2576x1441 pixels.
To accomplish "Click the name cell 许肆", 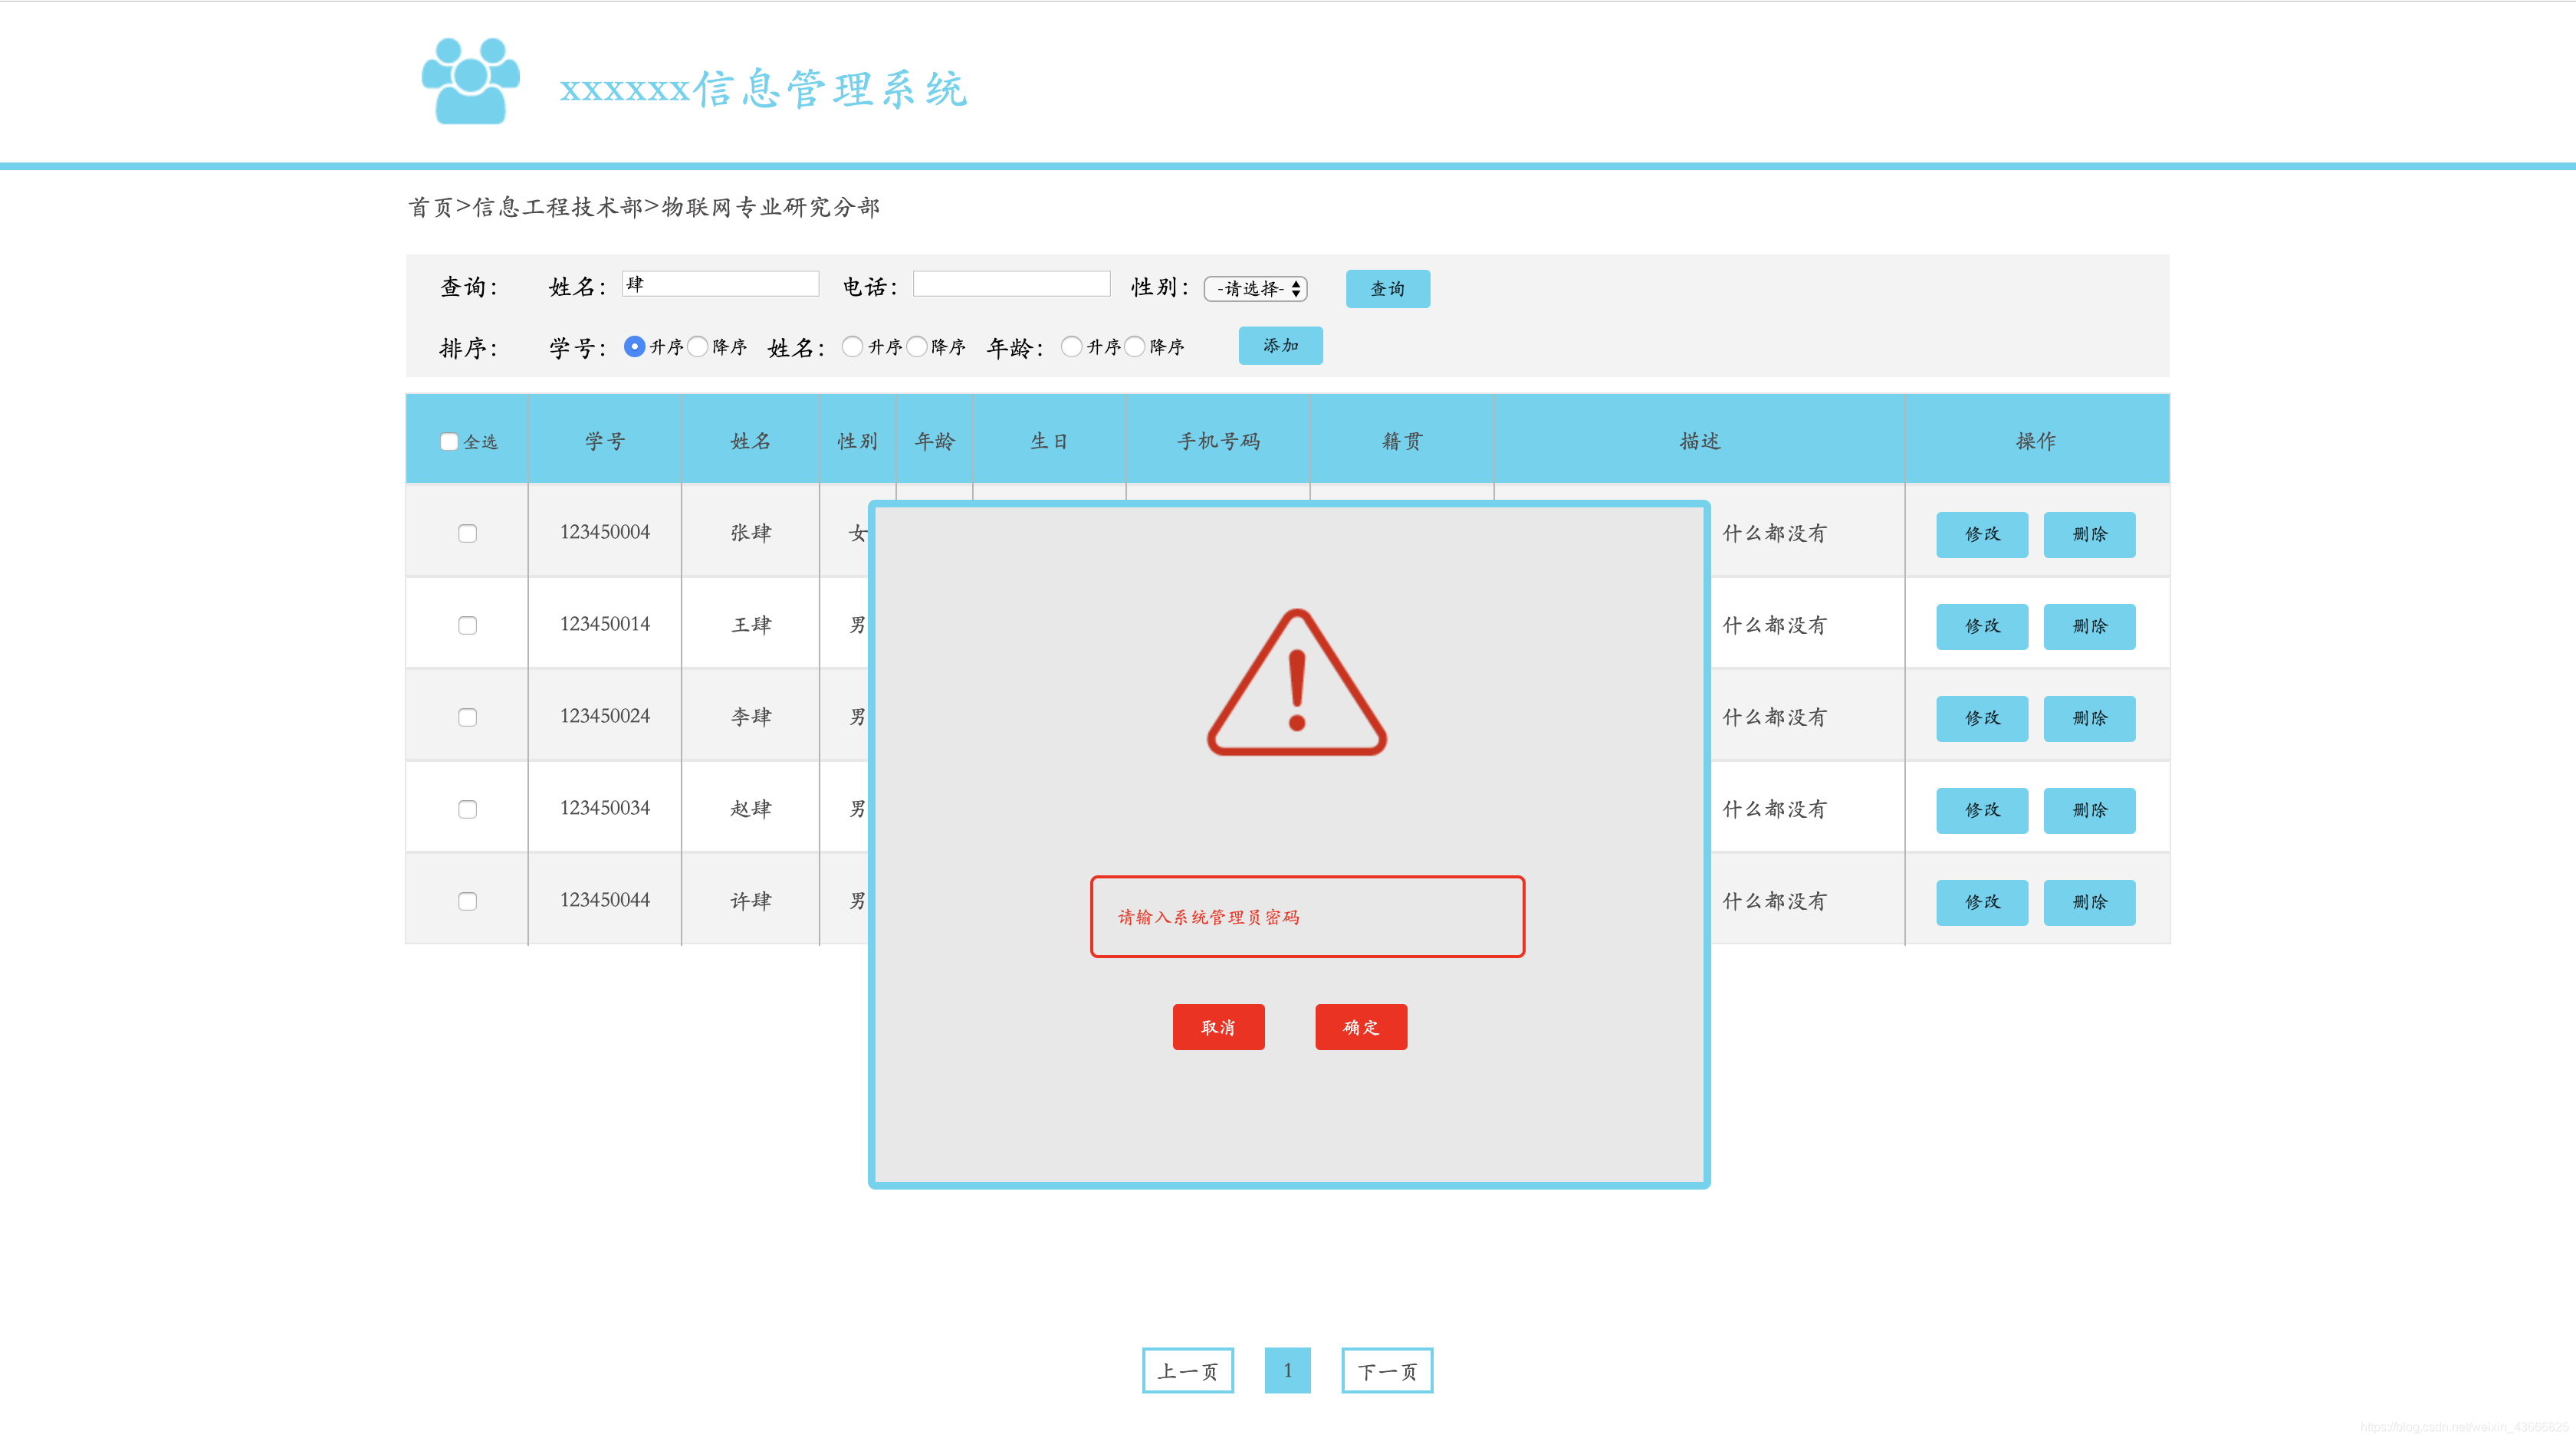I will (751, 901).
